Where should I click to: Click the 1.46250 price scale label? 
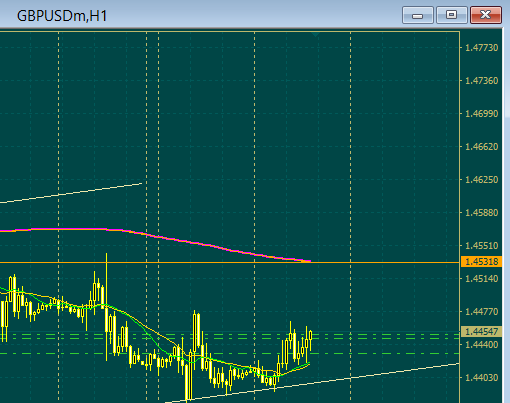tap(481, 180)
